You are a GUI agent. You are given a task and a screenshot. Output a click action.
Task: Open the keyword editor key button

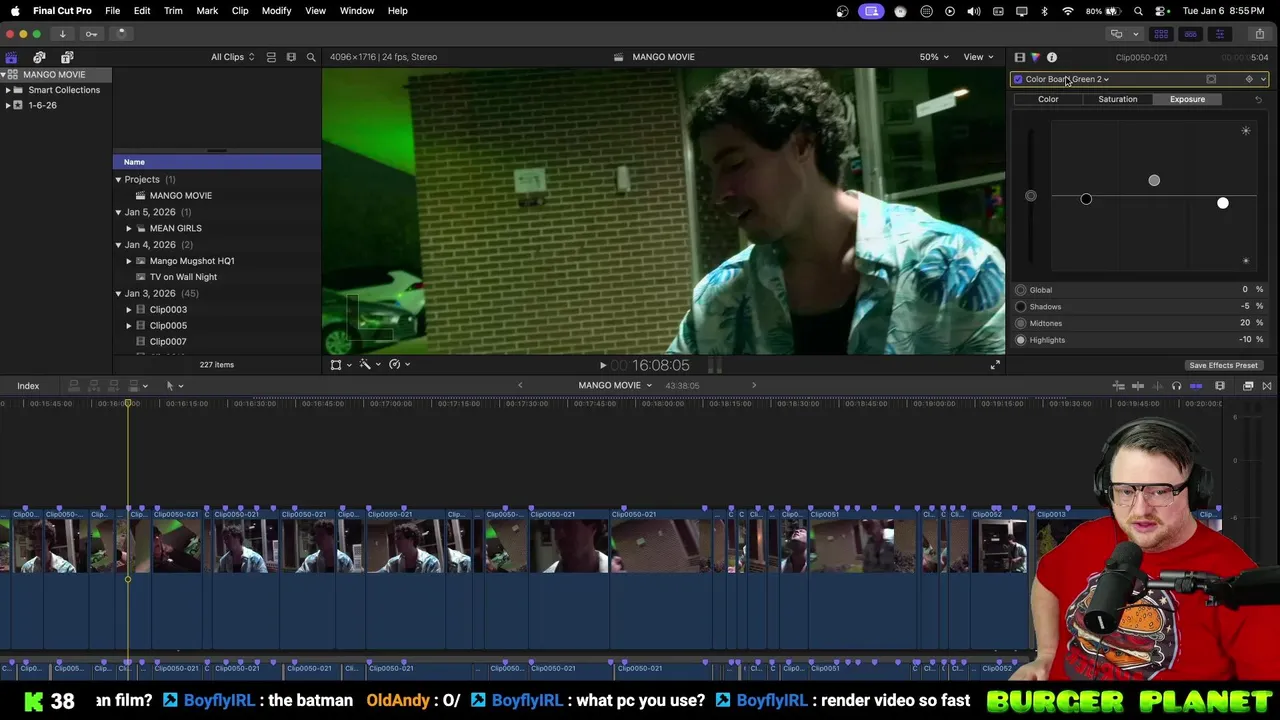pyautogui.click(x=91, y=33)
